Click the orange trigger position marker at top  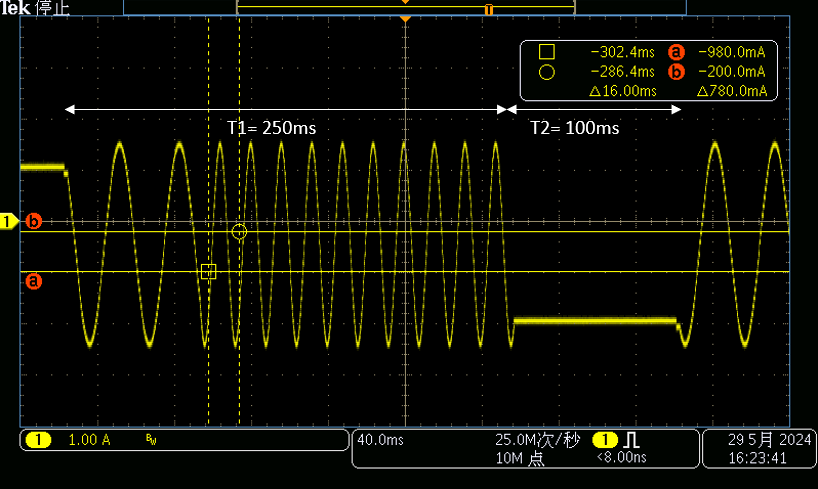(x=405, y=19)
